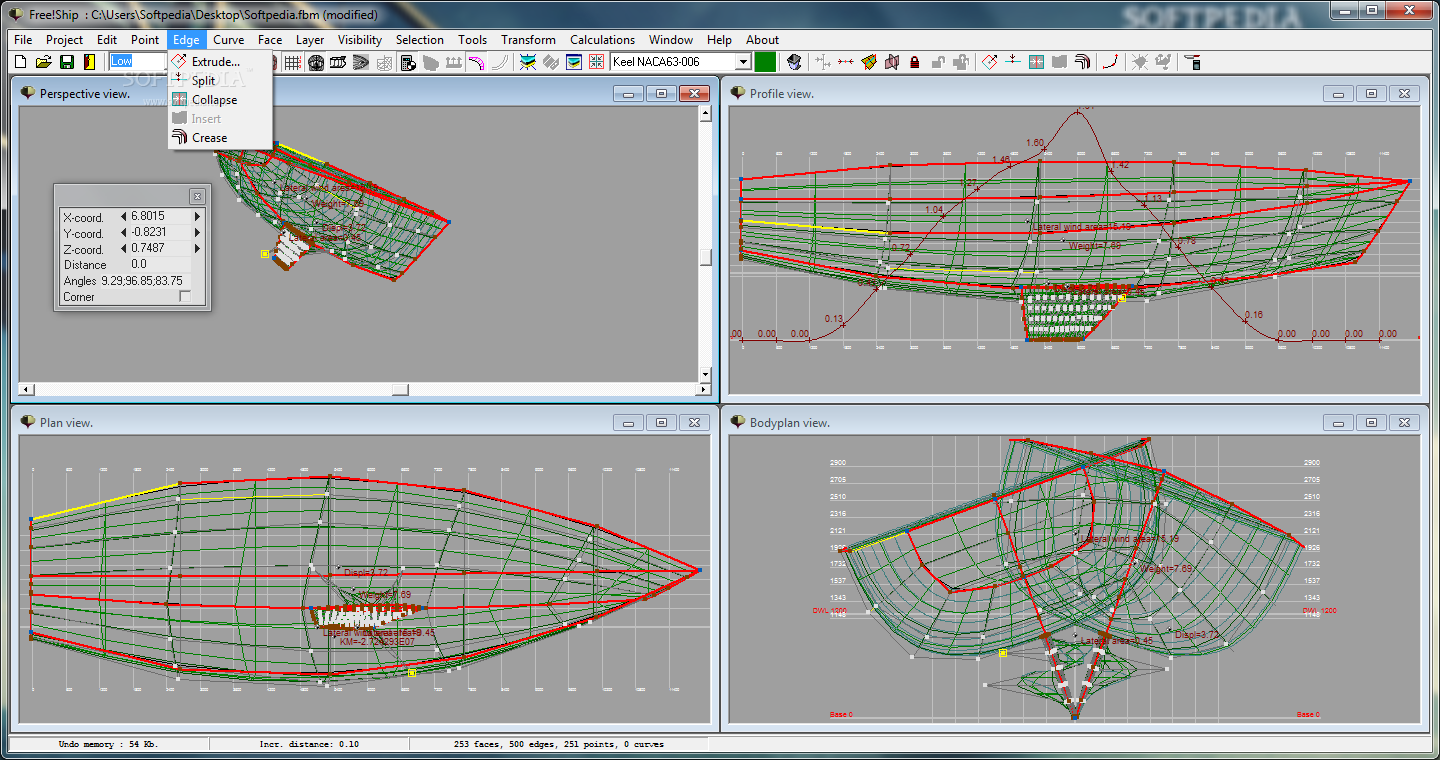
Task: Open the Selection menu
Action: 419,40
